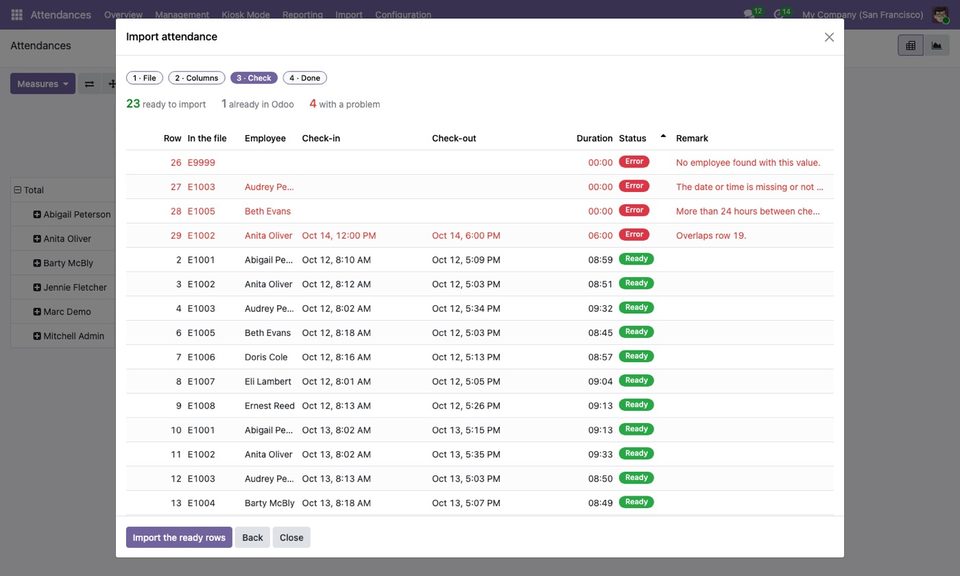Open the Overview menu
The height and width of the screenshot is (576, 960).
coord(123,15)
